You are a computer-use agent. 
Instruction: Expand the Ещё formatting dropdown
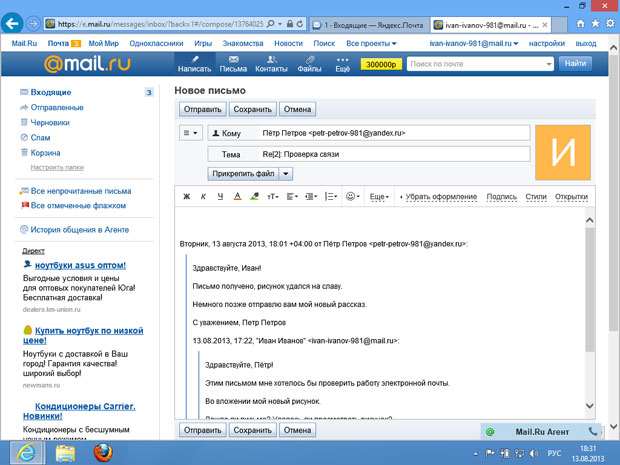pyautogui.click(x=380, y=197)
